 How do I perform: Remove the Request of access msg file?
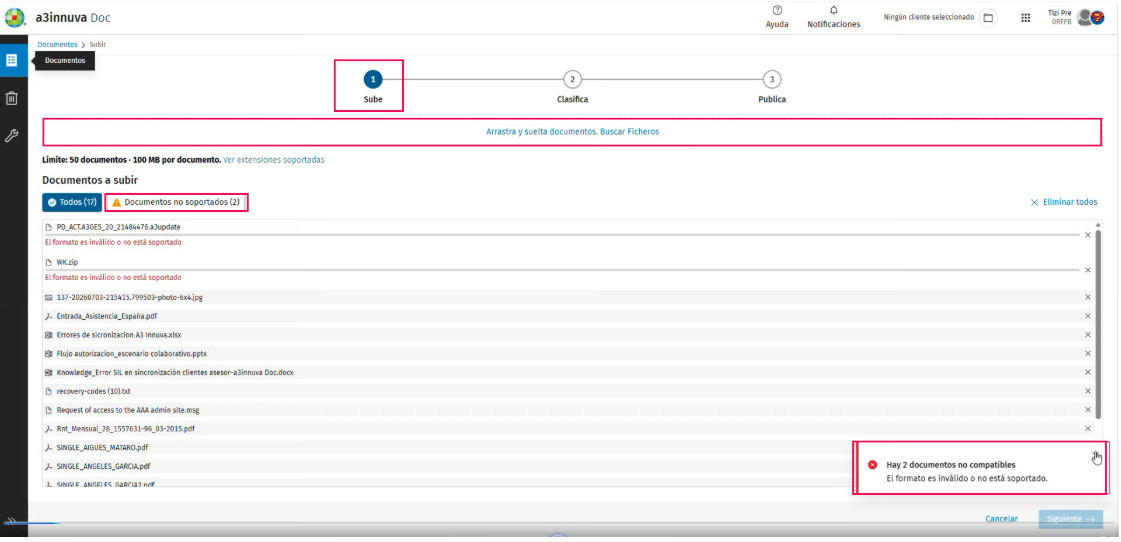coord(1087,410)
